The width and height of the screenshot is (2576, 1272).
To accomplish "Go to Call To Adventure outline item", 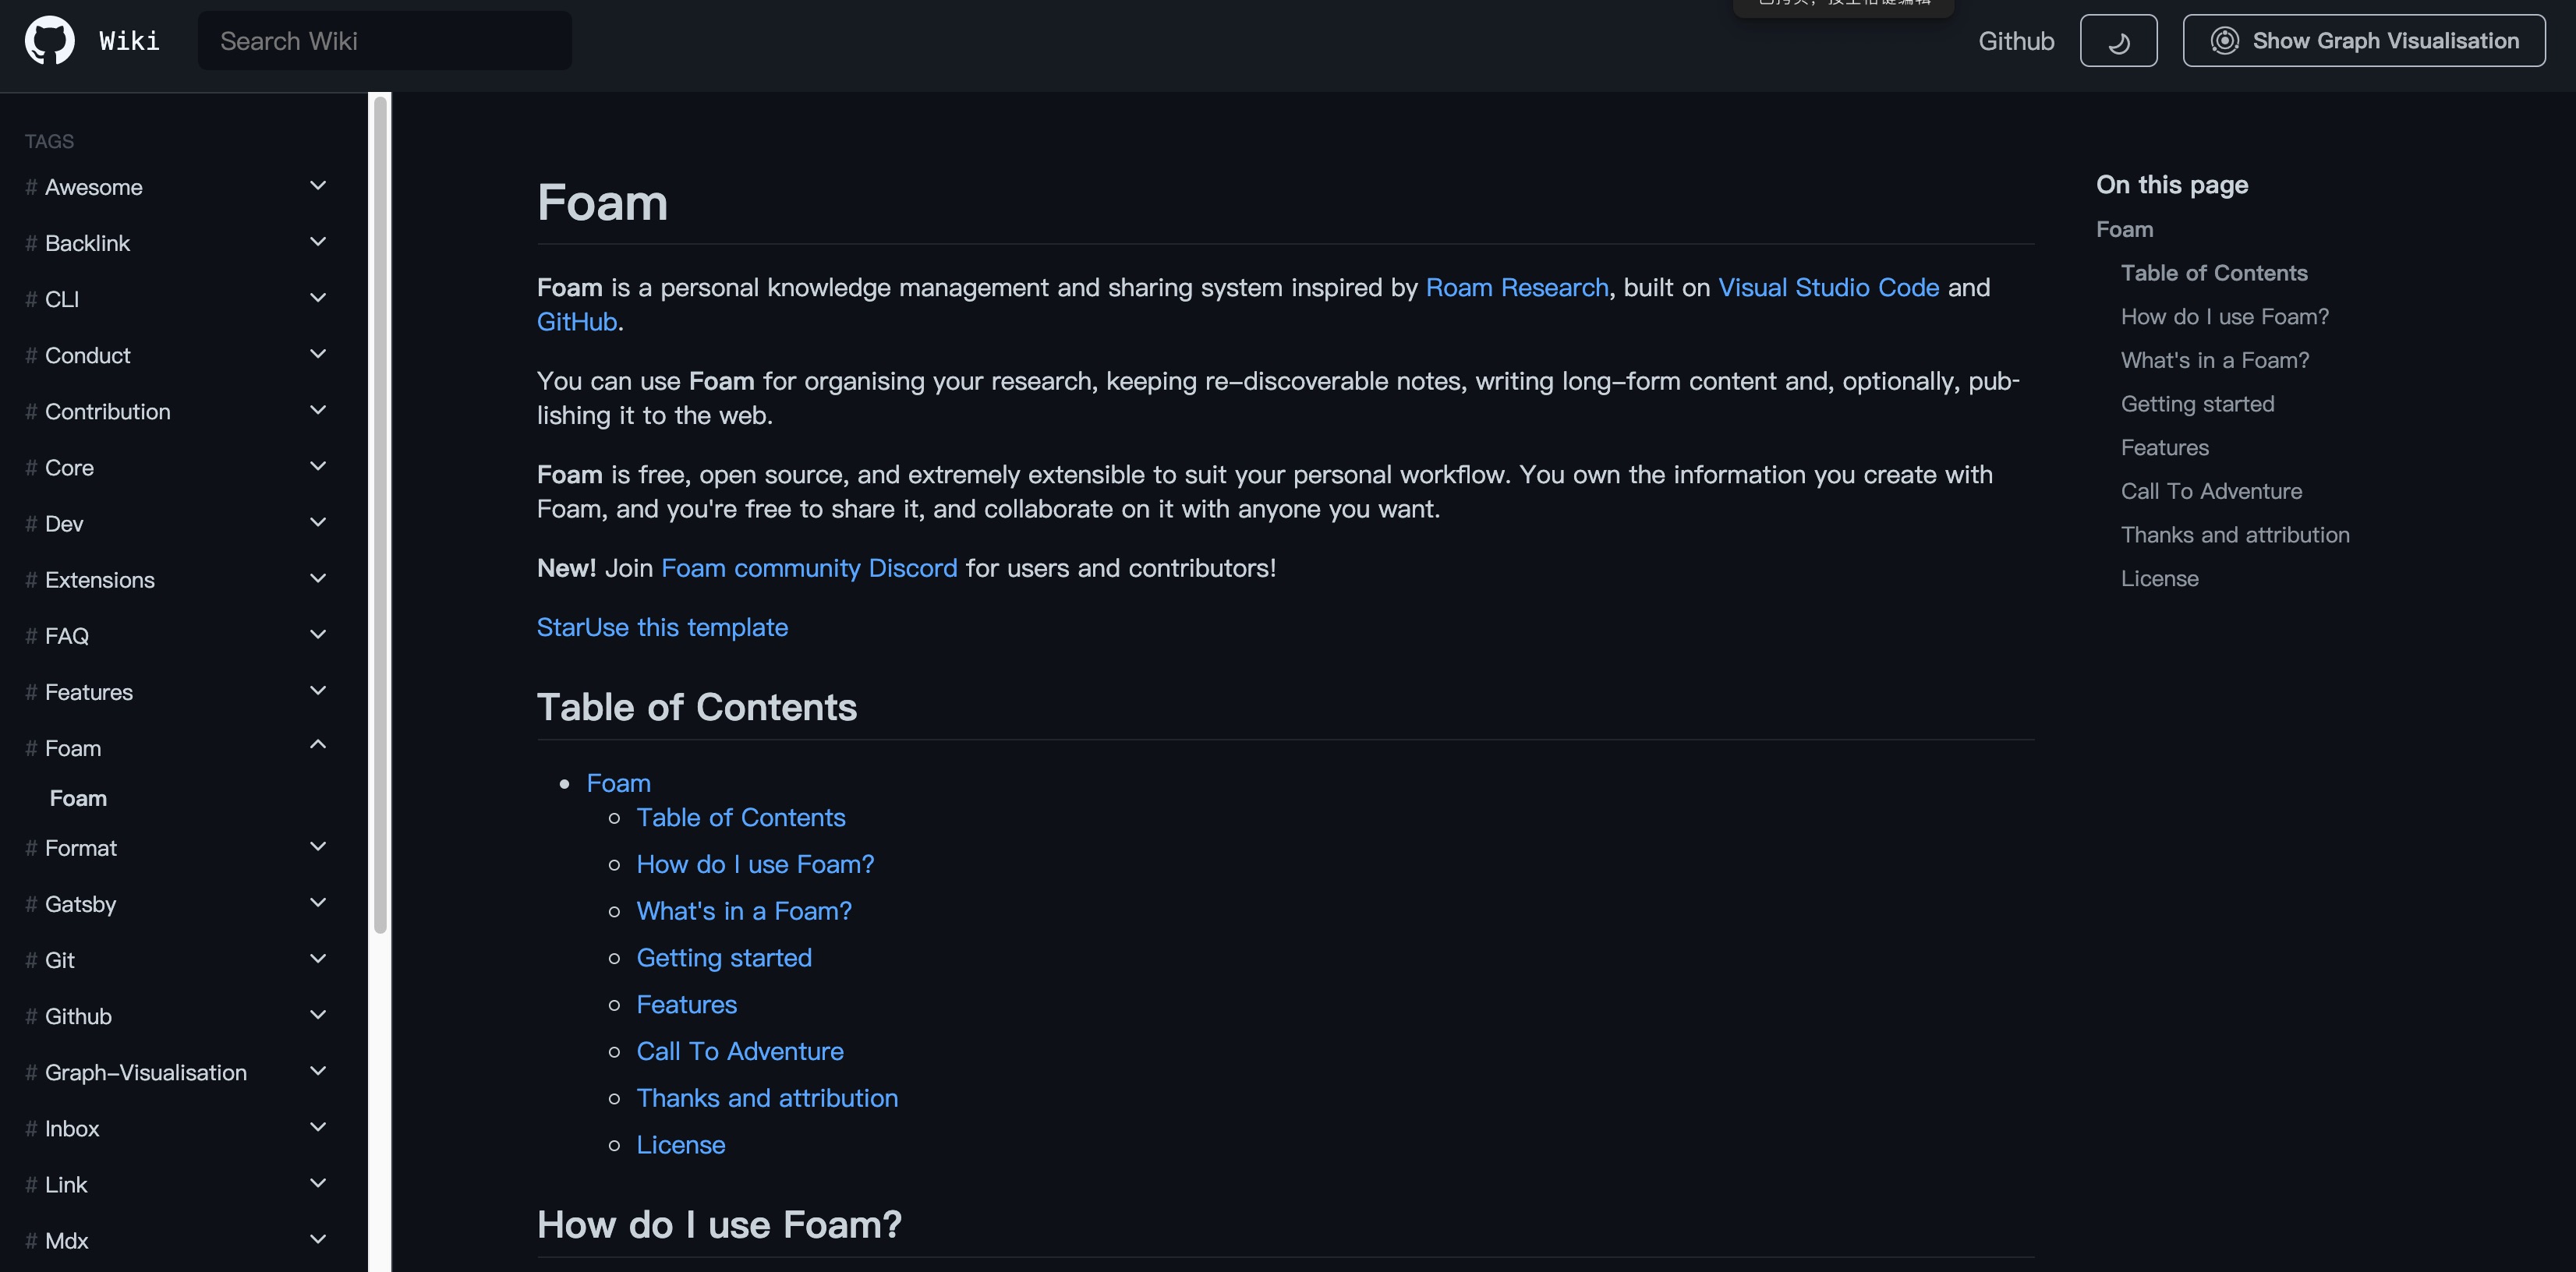I will pyautogui.click(x=2211, y=491).
